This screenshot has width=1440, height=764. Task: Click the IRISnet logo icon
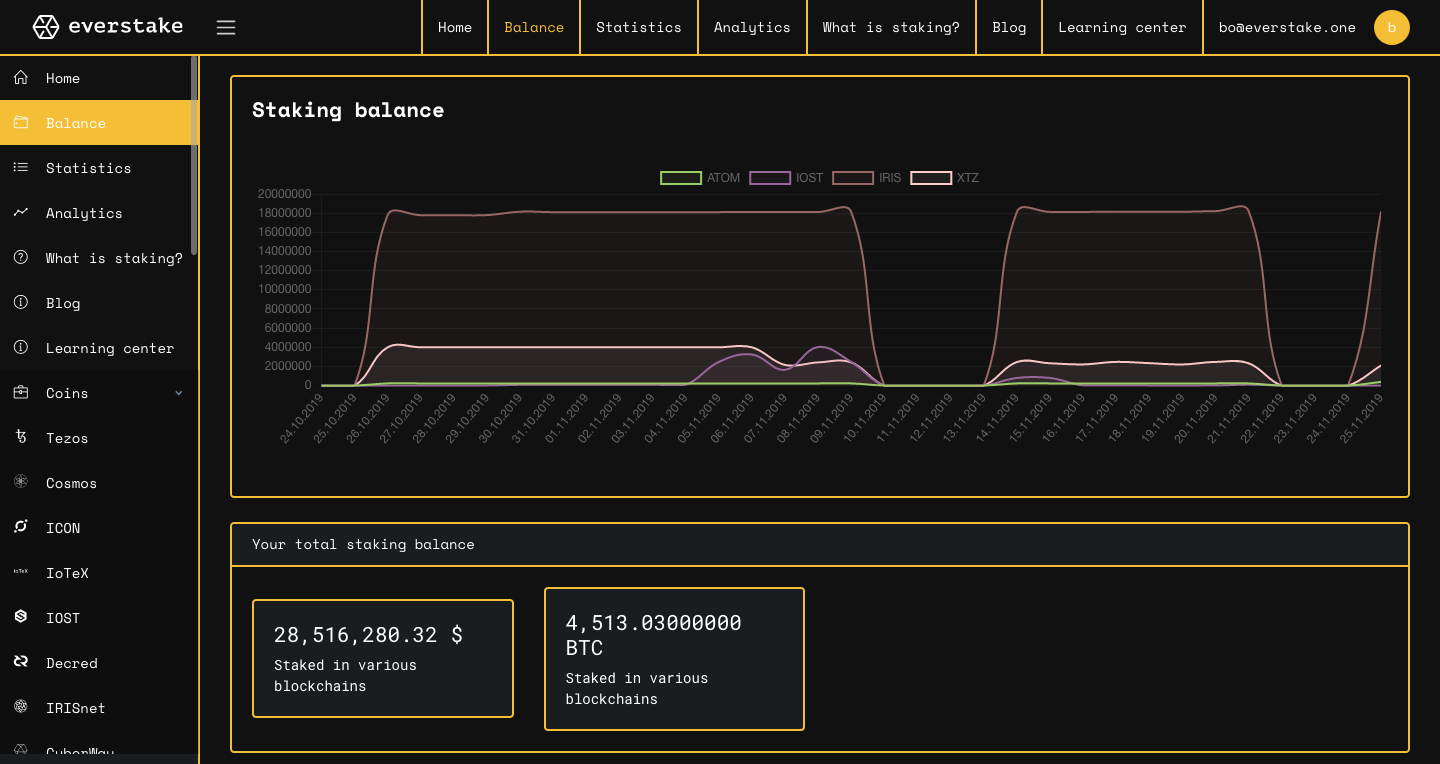(x=21, y=707)
